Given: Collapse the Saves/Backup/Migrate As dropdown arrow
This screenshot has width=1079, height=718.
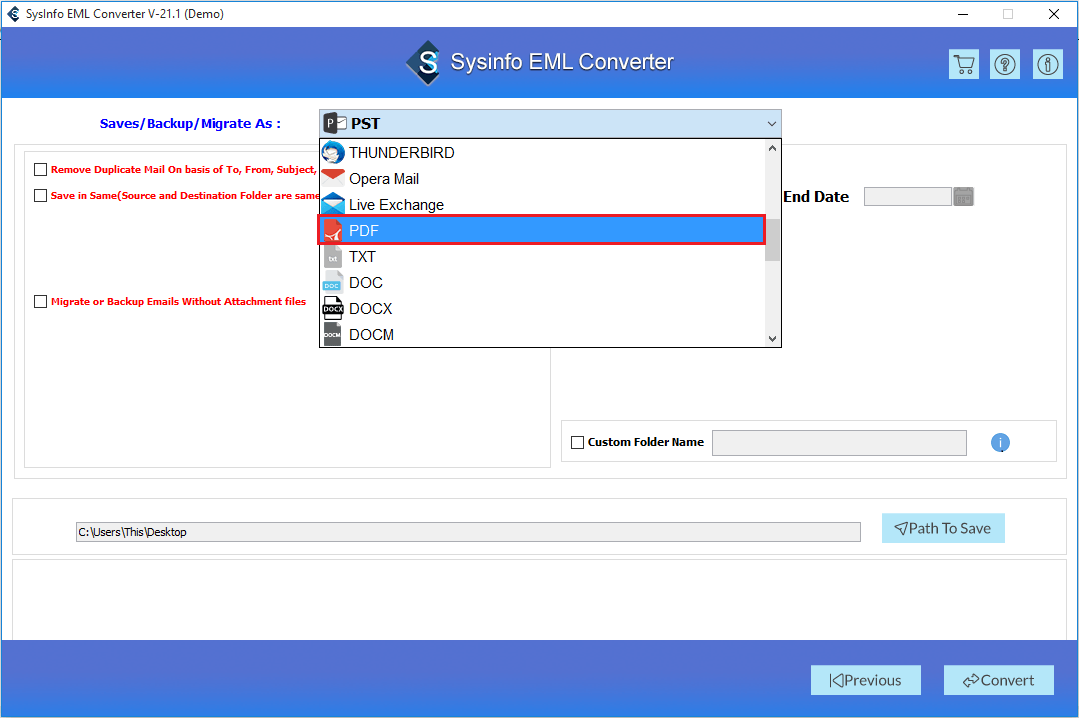Looking at the screenshot, I should [771, 124].
